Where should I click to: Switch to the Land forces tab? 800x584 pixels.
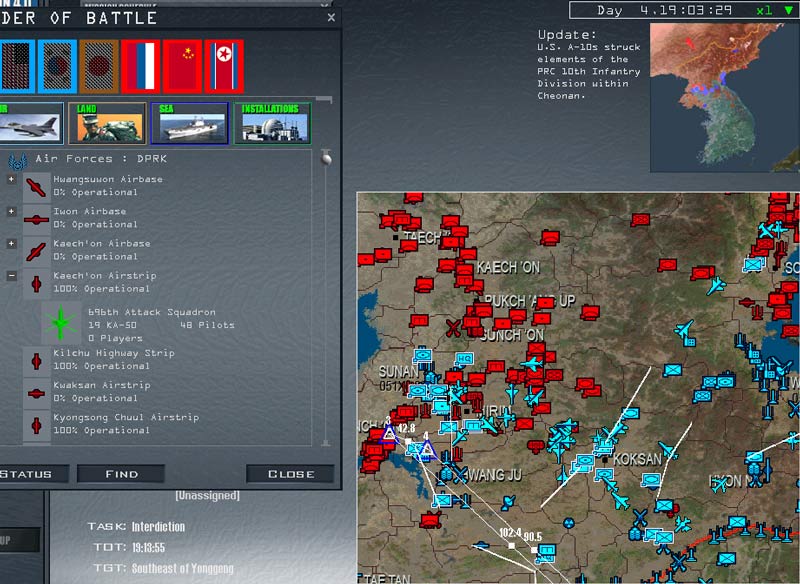[108, 123]
